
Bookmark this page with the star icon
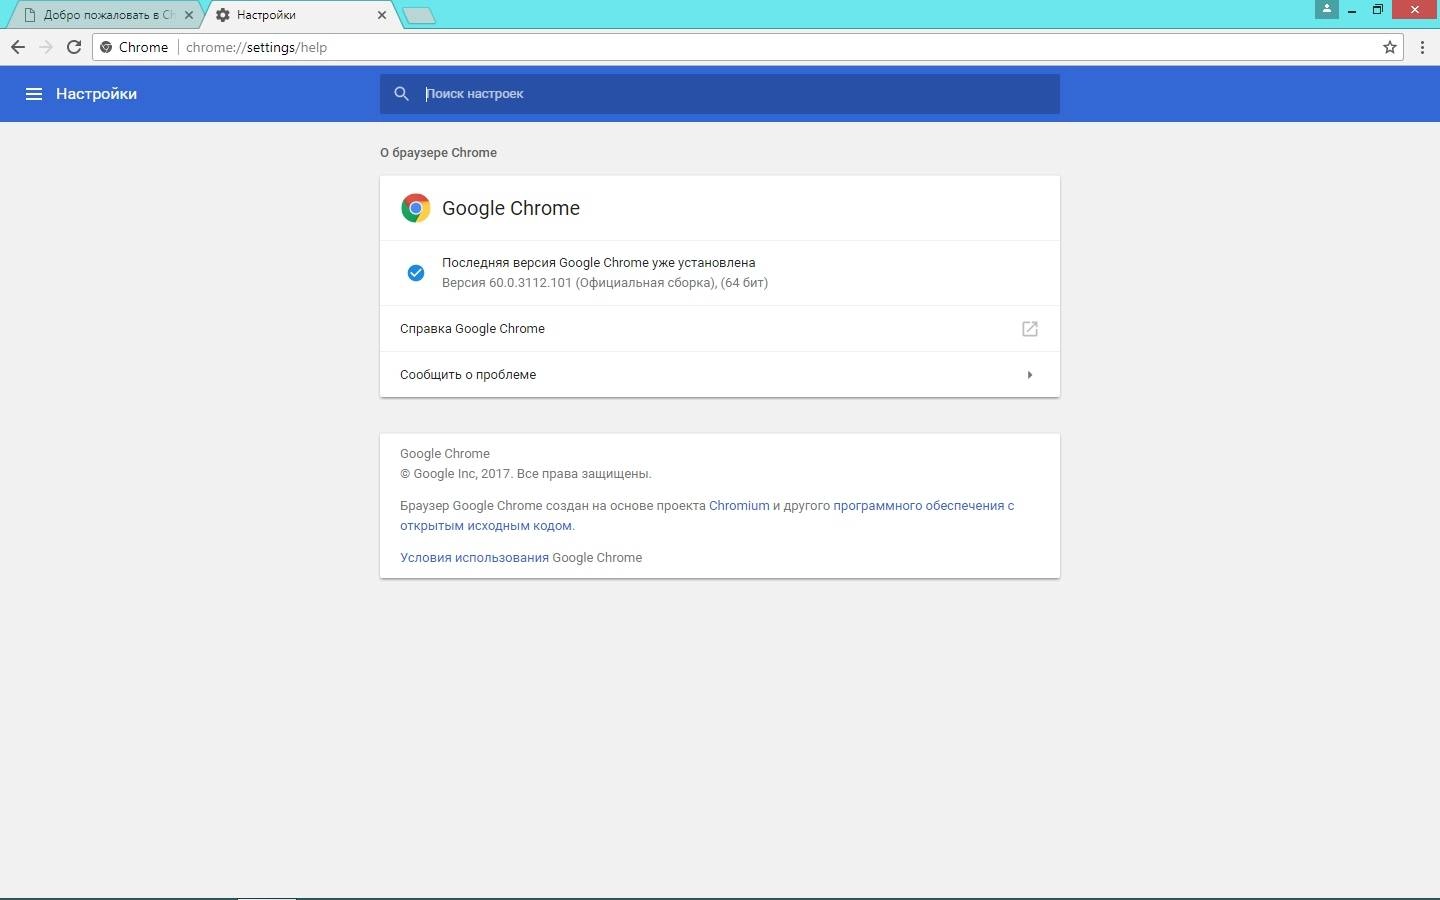(1390, 47)
